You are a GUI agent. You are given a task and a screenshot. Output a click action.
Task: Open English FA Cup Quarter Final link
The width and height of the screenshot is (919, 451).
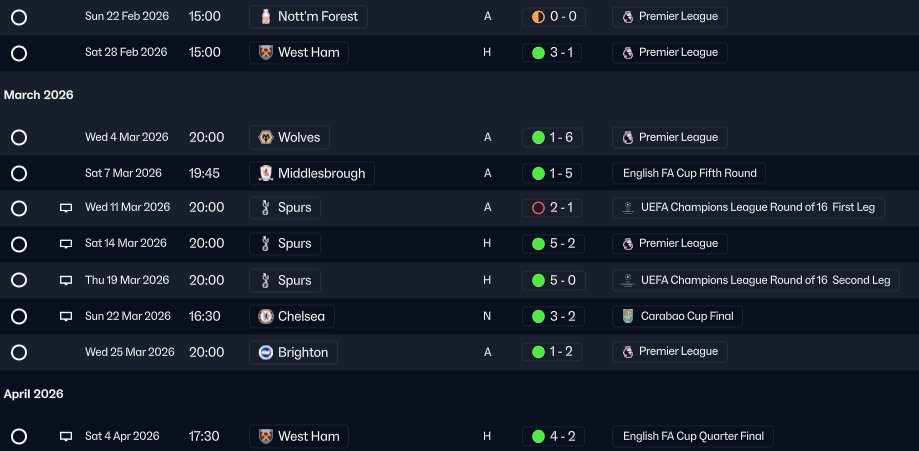click(693, 436)
